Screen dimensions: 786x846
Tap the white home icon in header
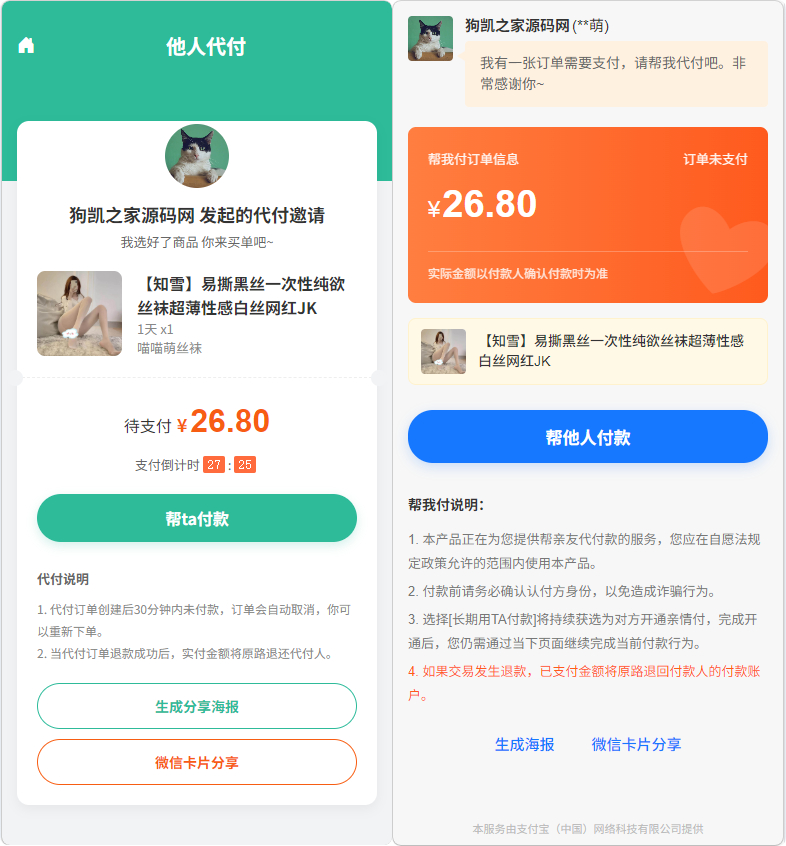26,46
